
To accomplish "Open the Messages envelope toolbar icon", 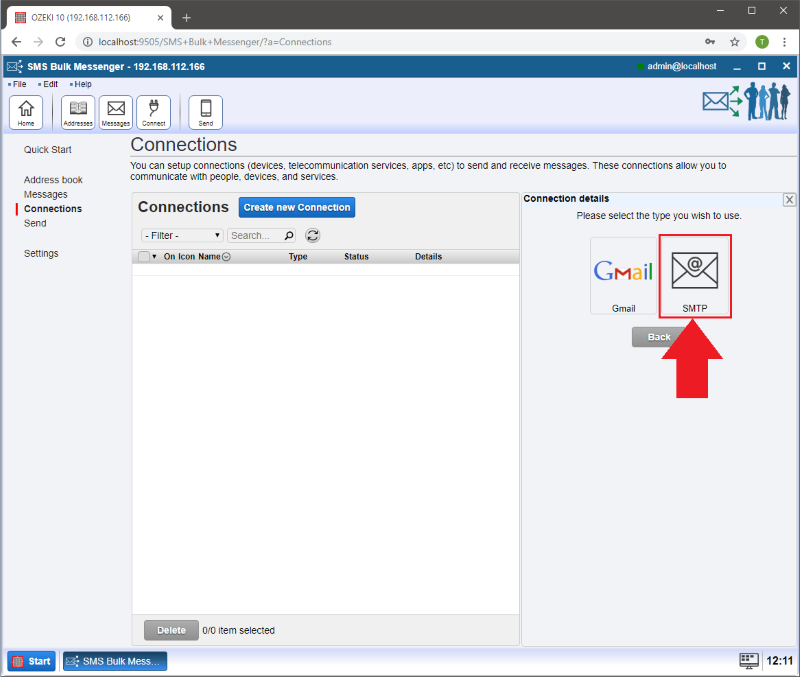I will click(x=116, y=112).
